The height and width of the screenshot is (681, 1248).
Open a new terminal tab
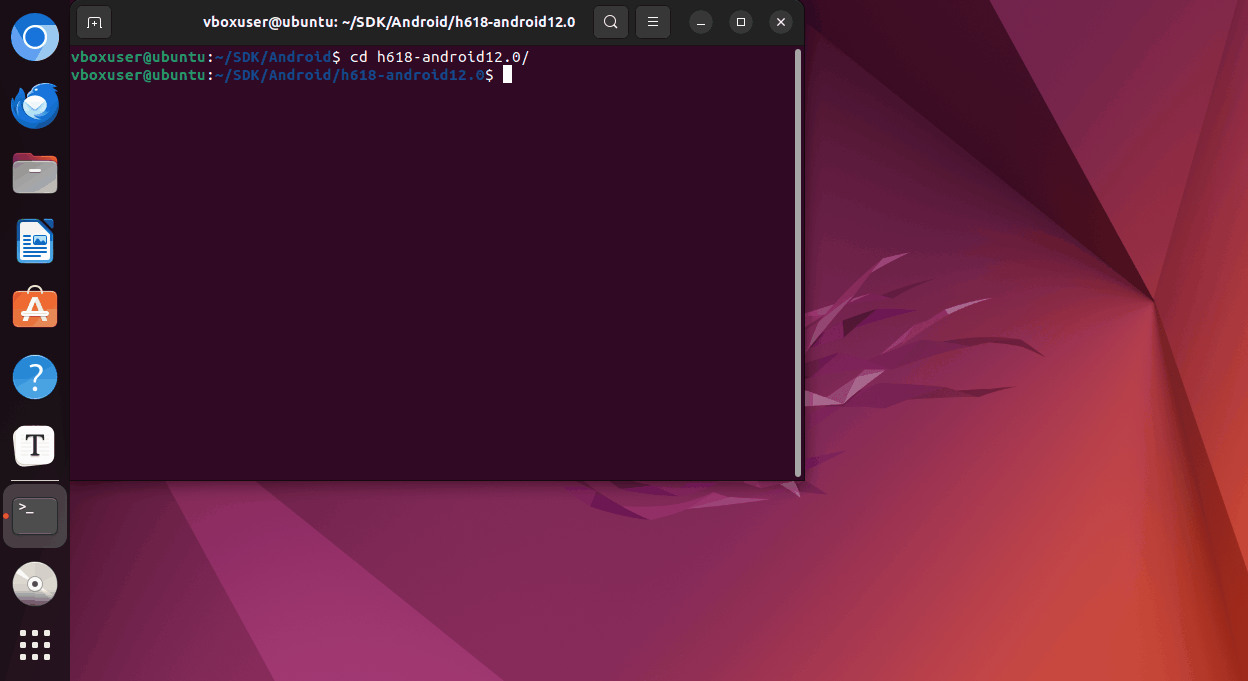coord(94,22)
